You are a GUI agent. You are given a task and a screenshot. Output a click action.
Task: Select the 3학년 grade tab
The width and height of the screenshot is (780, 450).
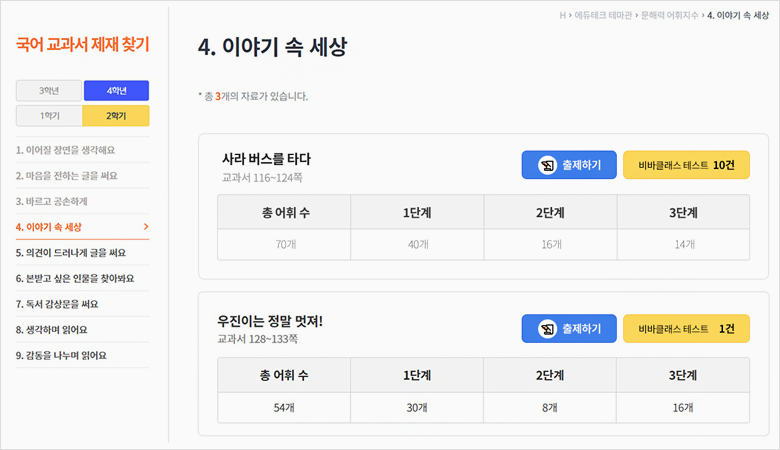pyautogui.click(x=49, y=90)
